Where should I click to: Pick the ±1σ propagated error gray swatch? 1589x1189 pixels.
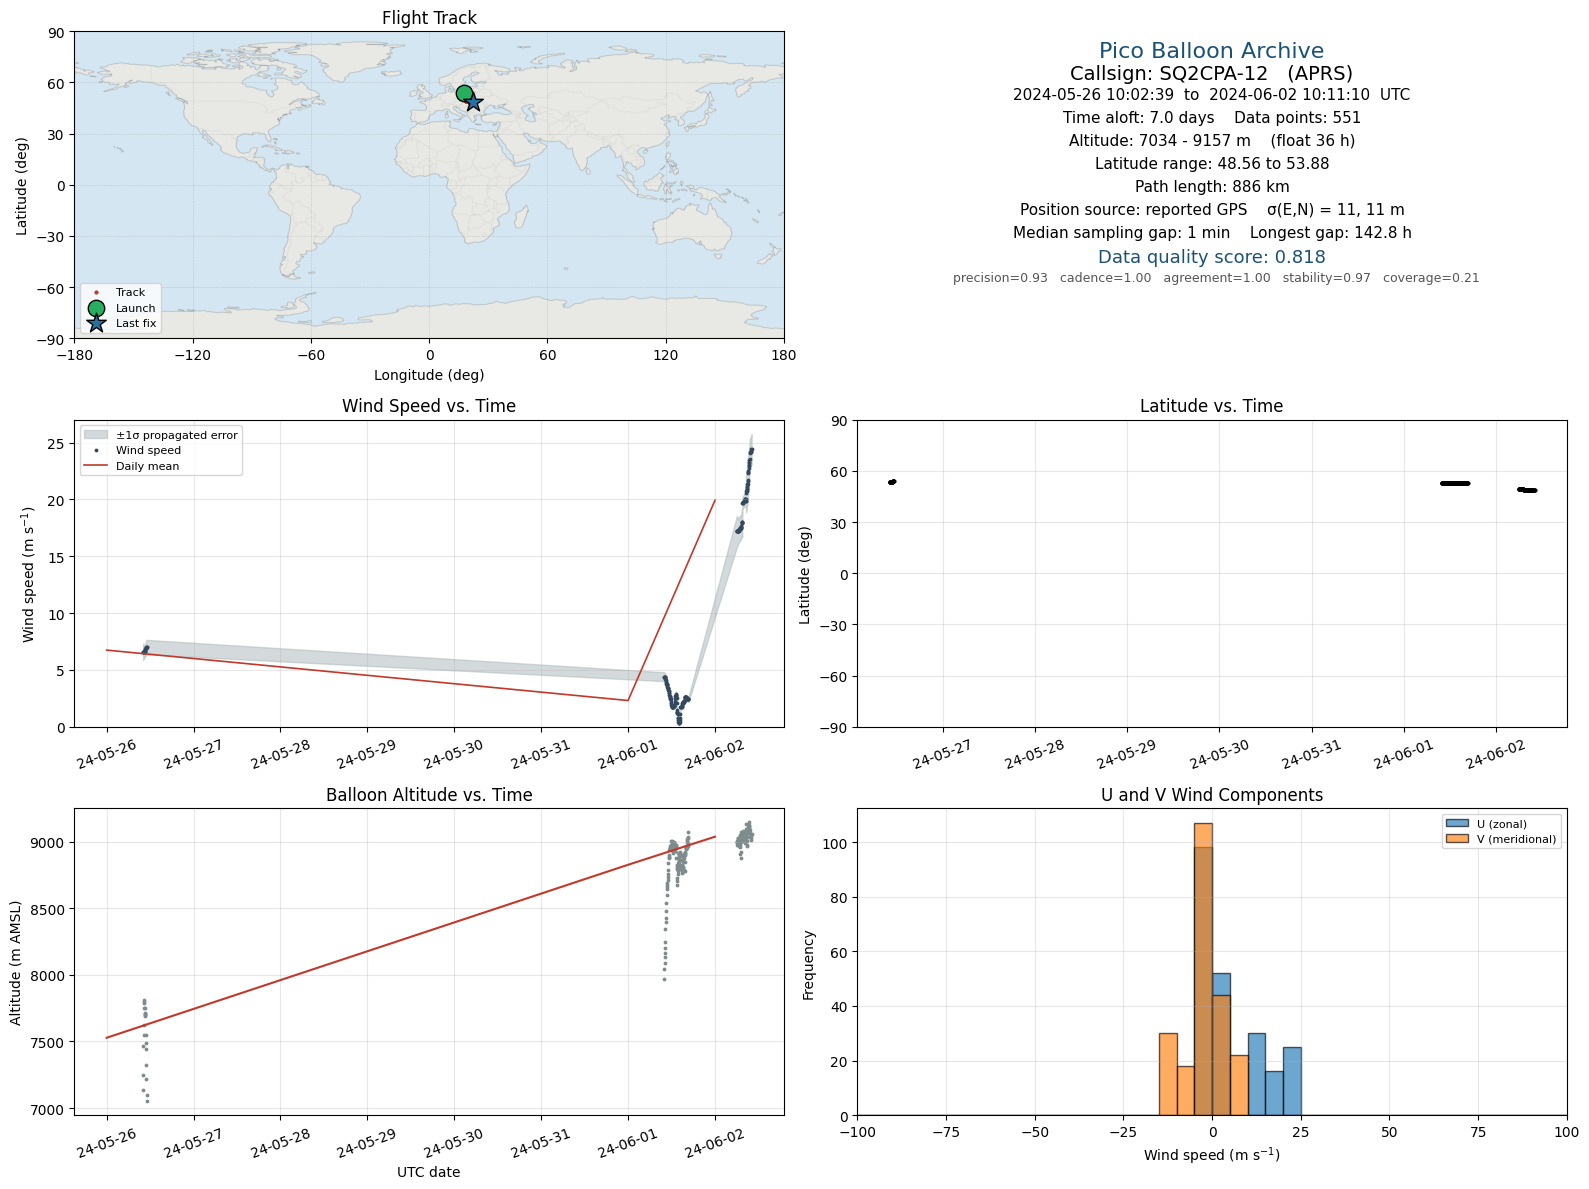(x=96, y=435)
